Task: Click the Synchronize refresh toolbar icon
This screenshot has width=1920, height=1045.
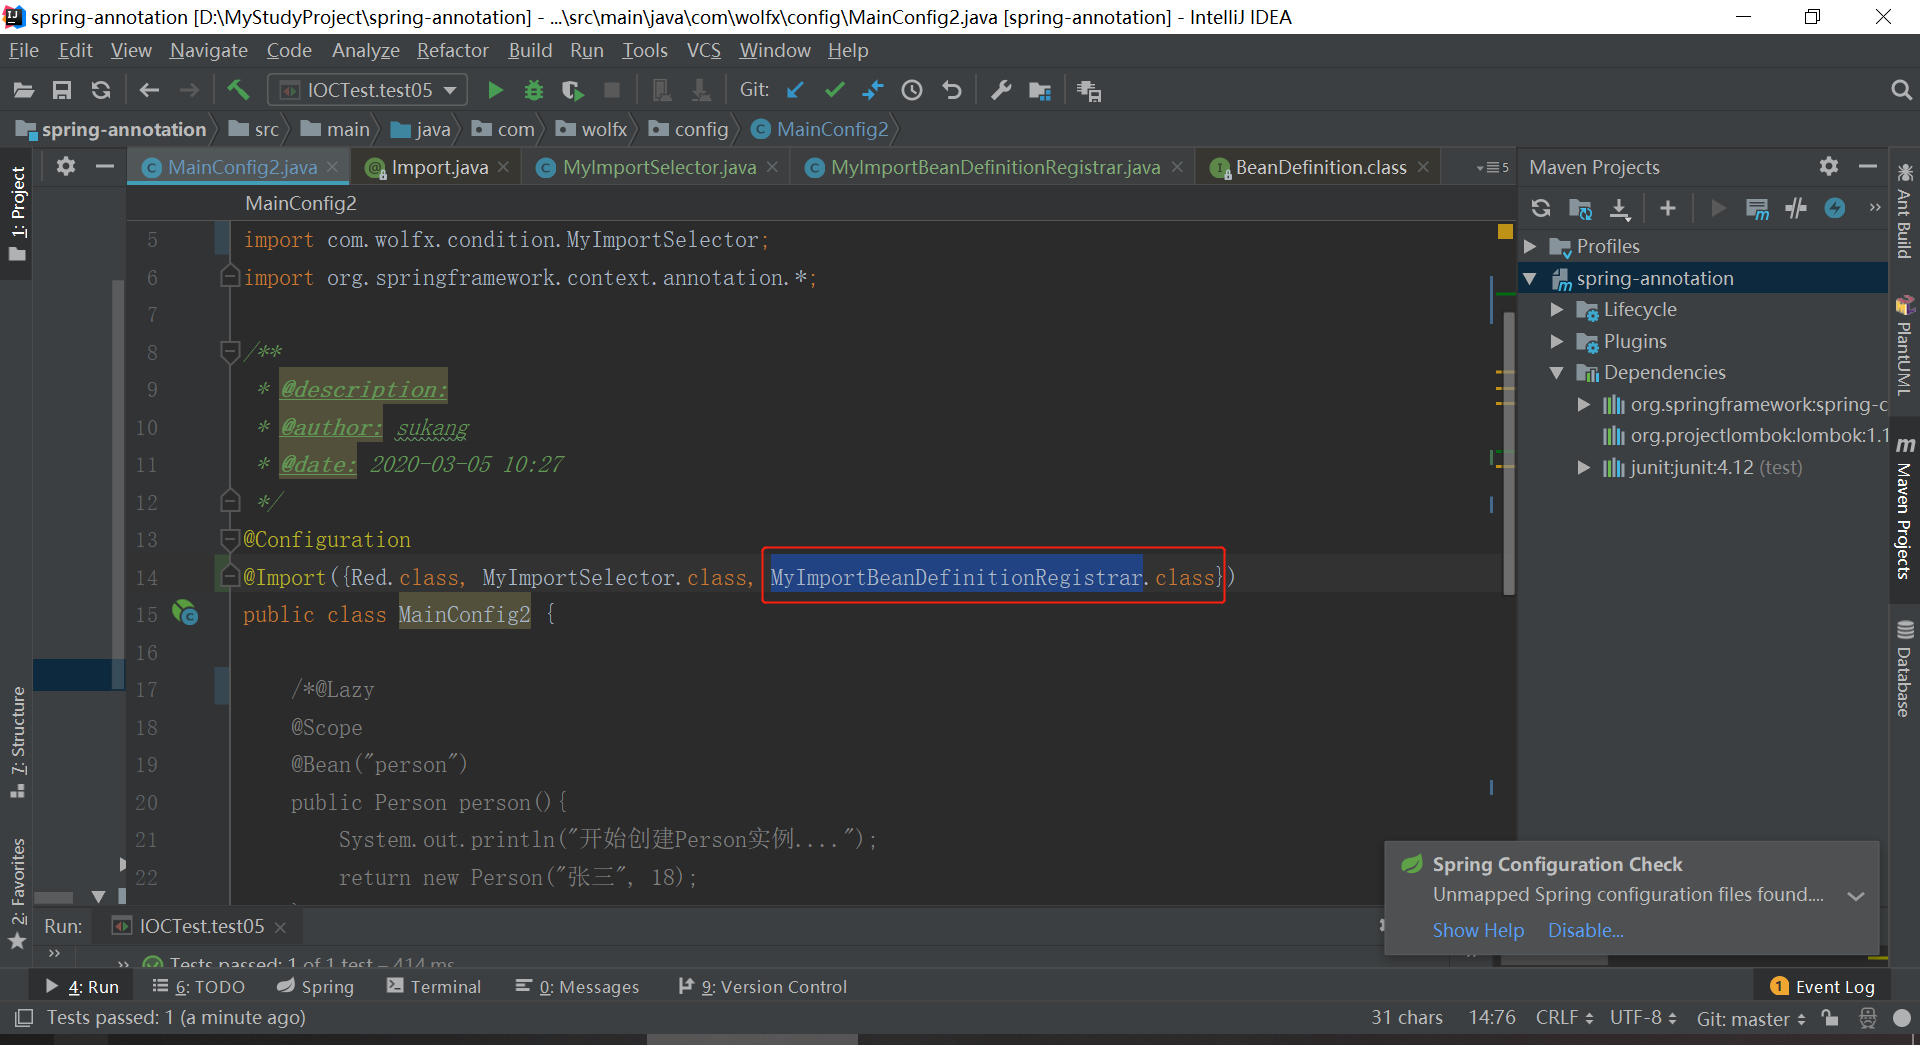Action: (x=101, y=90)
